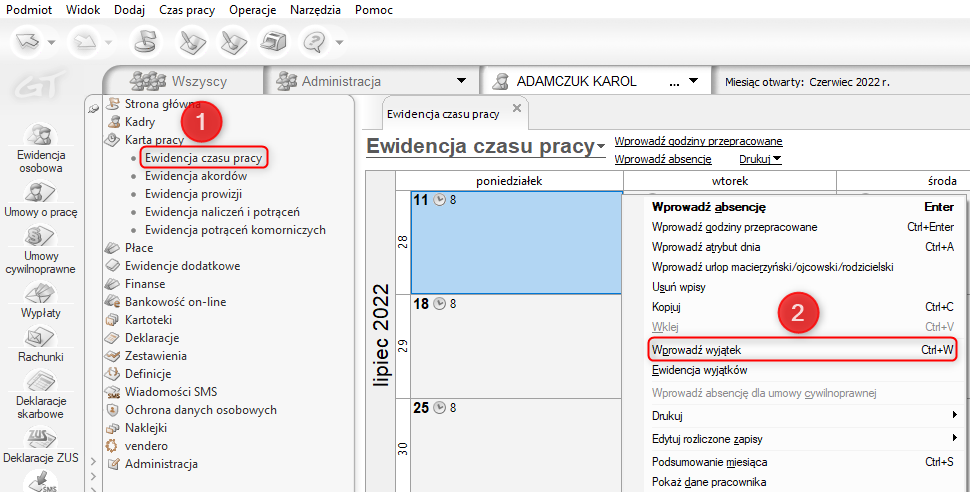
Task: Open the Widok menu
Action: 83,10
